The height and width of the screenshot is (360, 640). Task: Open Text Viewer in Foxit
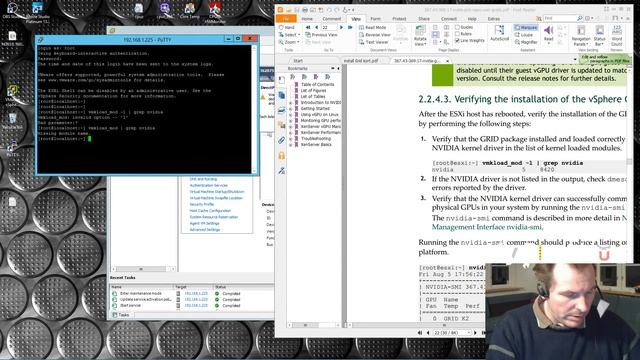click(x=373, y=42)
